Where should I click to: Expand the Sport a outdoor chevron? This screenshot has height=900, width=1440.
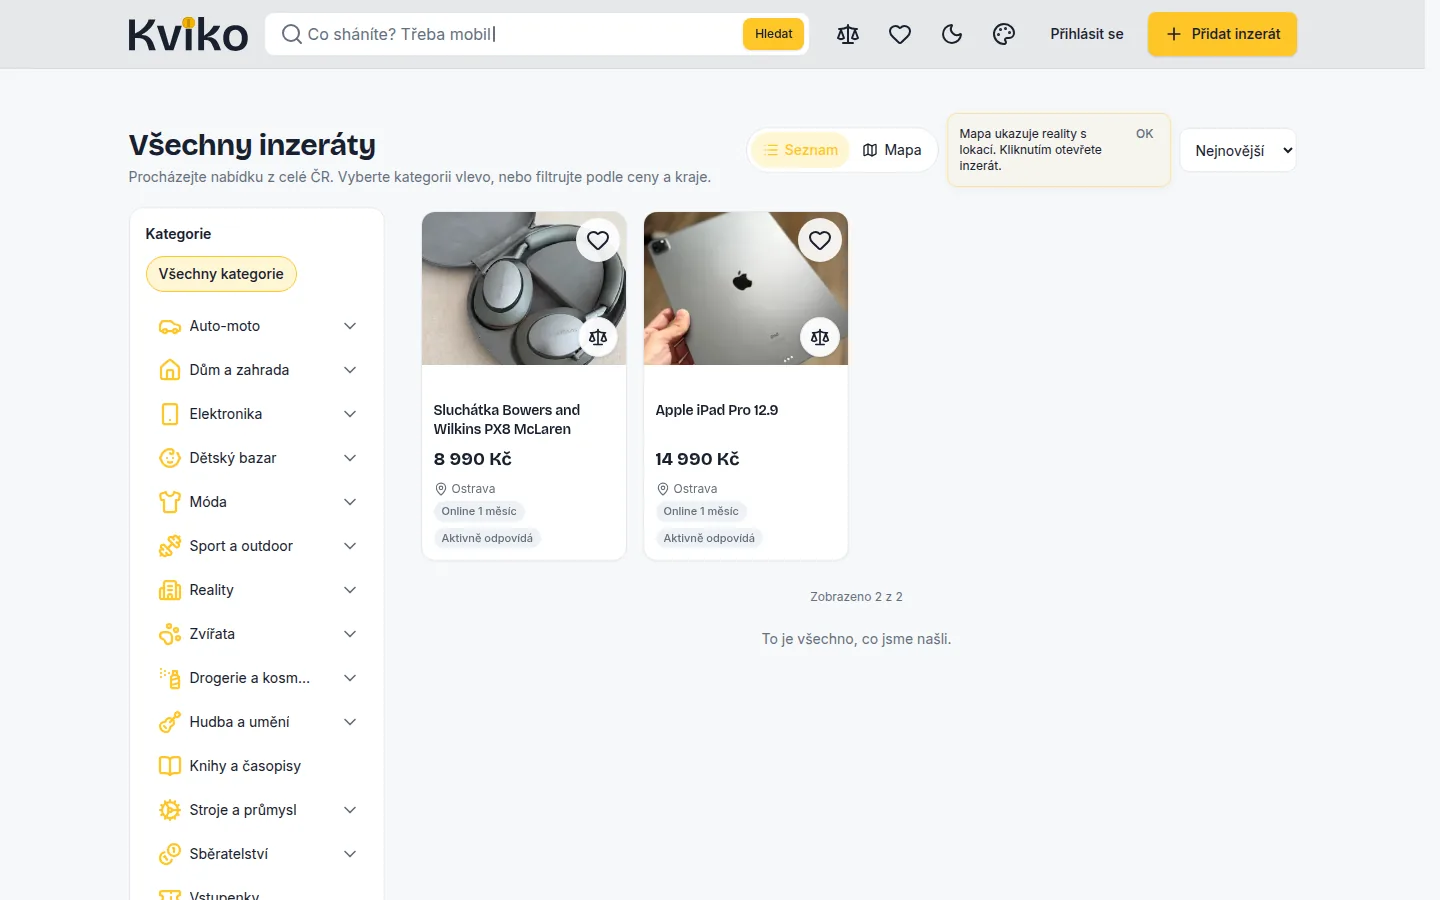click(x=350, y=546)
